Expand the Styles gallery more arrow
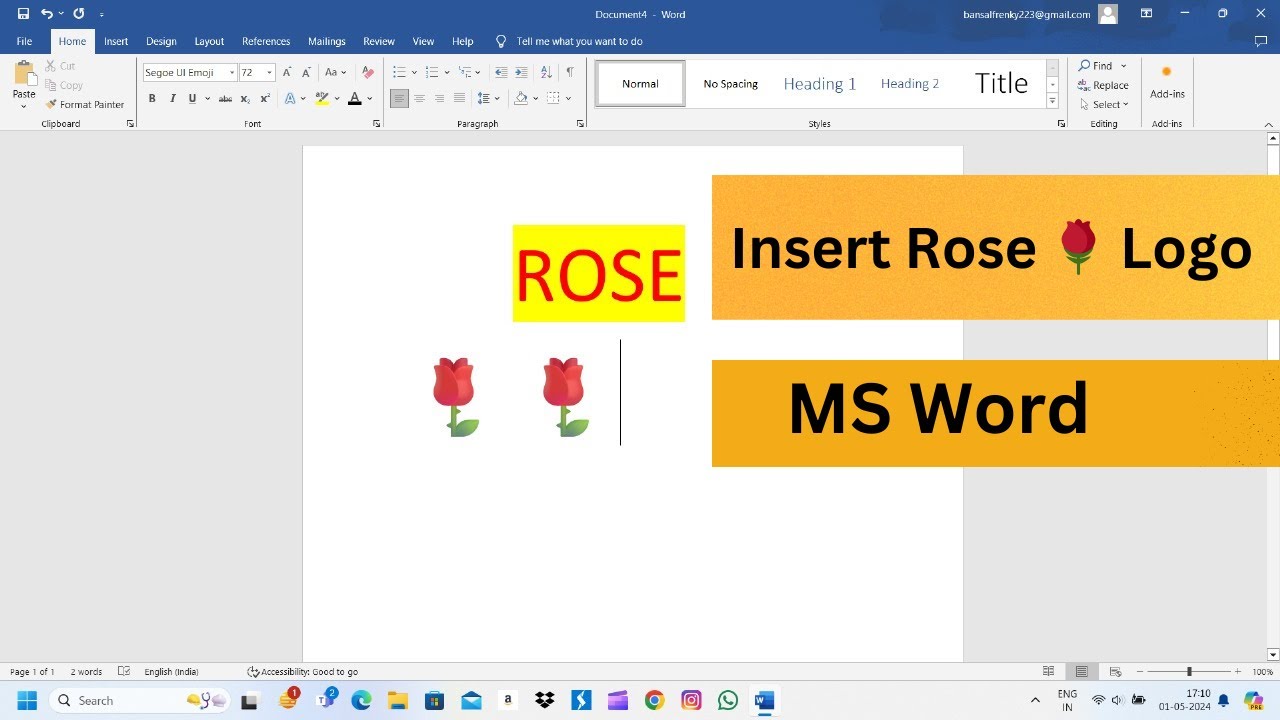 tap(1052, 101)
